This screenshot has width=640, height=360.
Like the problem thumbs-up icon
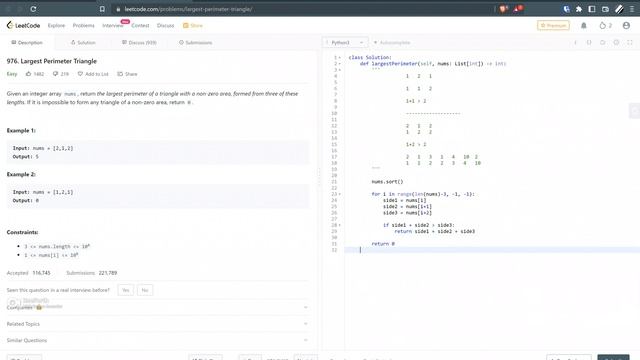[x=28, y=74]
